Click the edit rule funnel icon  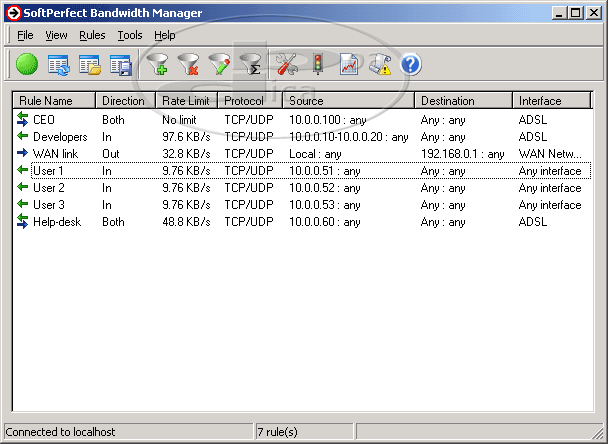coord(219,66)
